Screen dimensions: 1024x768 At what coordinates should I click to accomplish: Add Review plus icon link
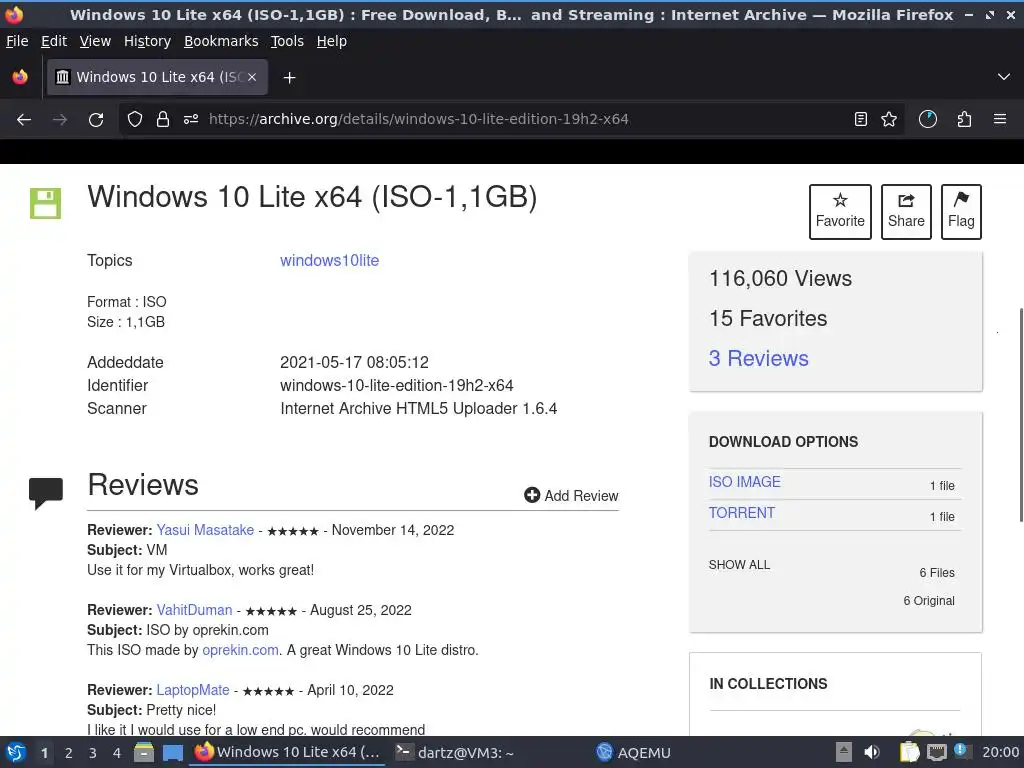pos(571,496)
